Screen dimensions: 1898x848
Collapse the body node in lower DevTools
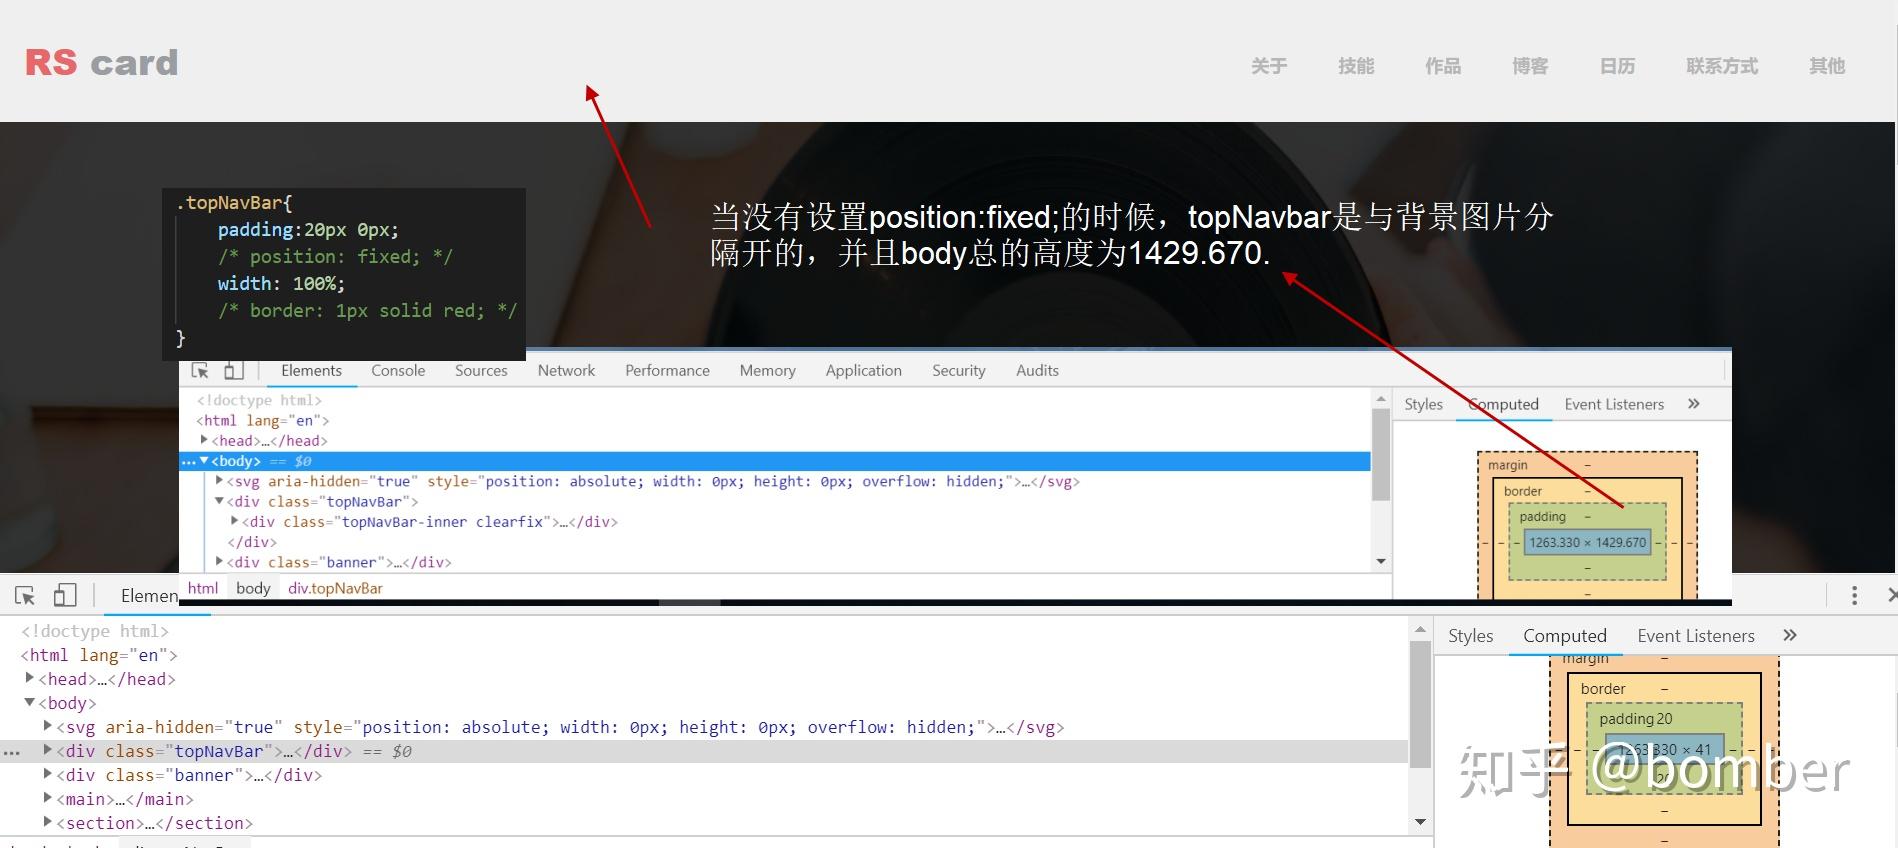[30, 702]
